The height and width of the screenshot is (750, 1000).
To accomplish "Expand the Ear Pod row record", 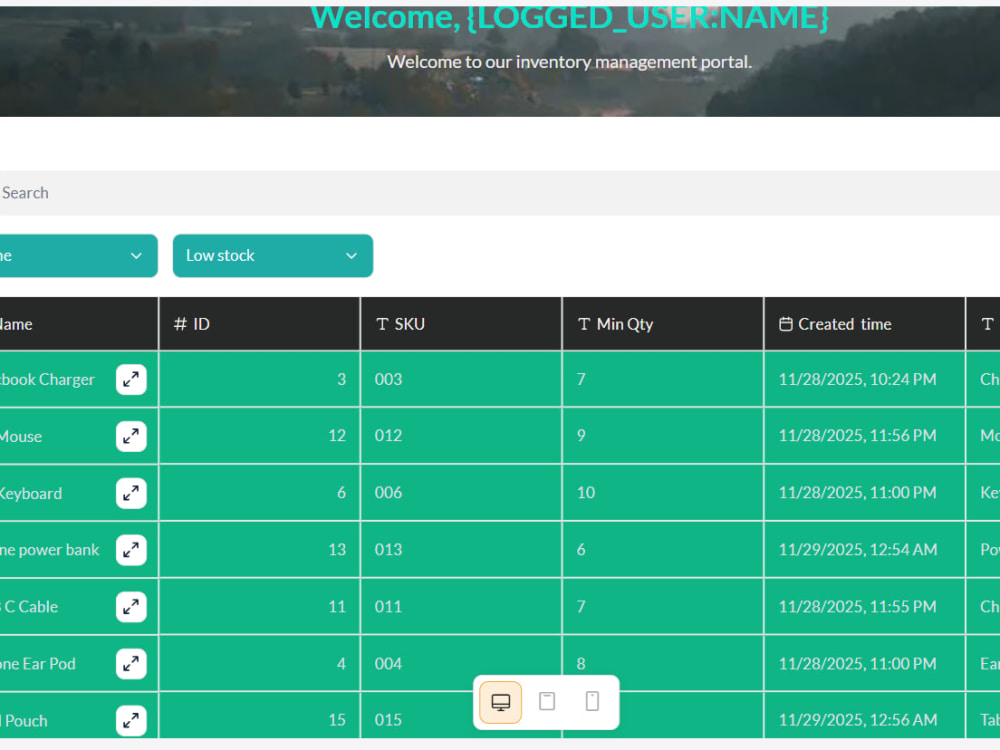I will 131,664.
